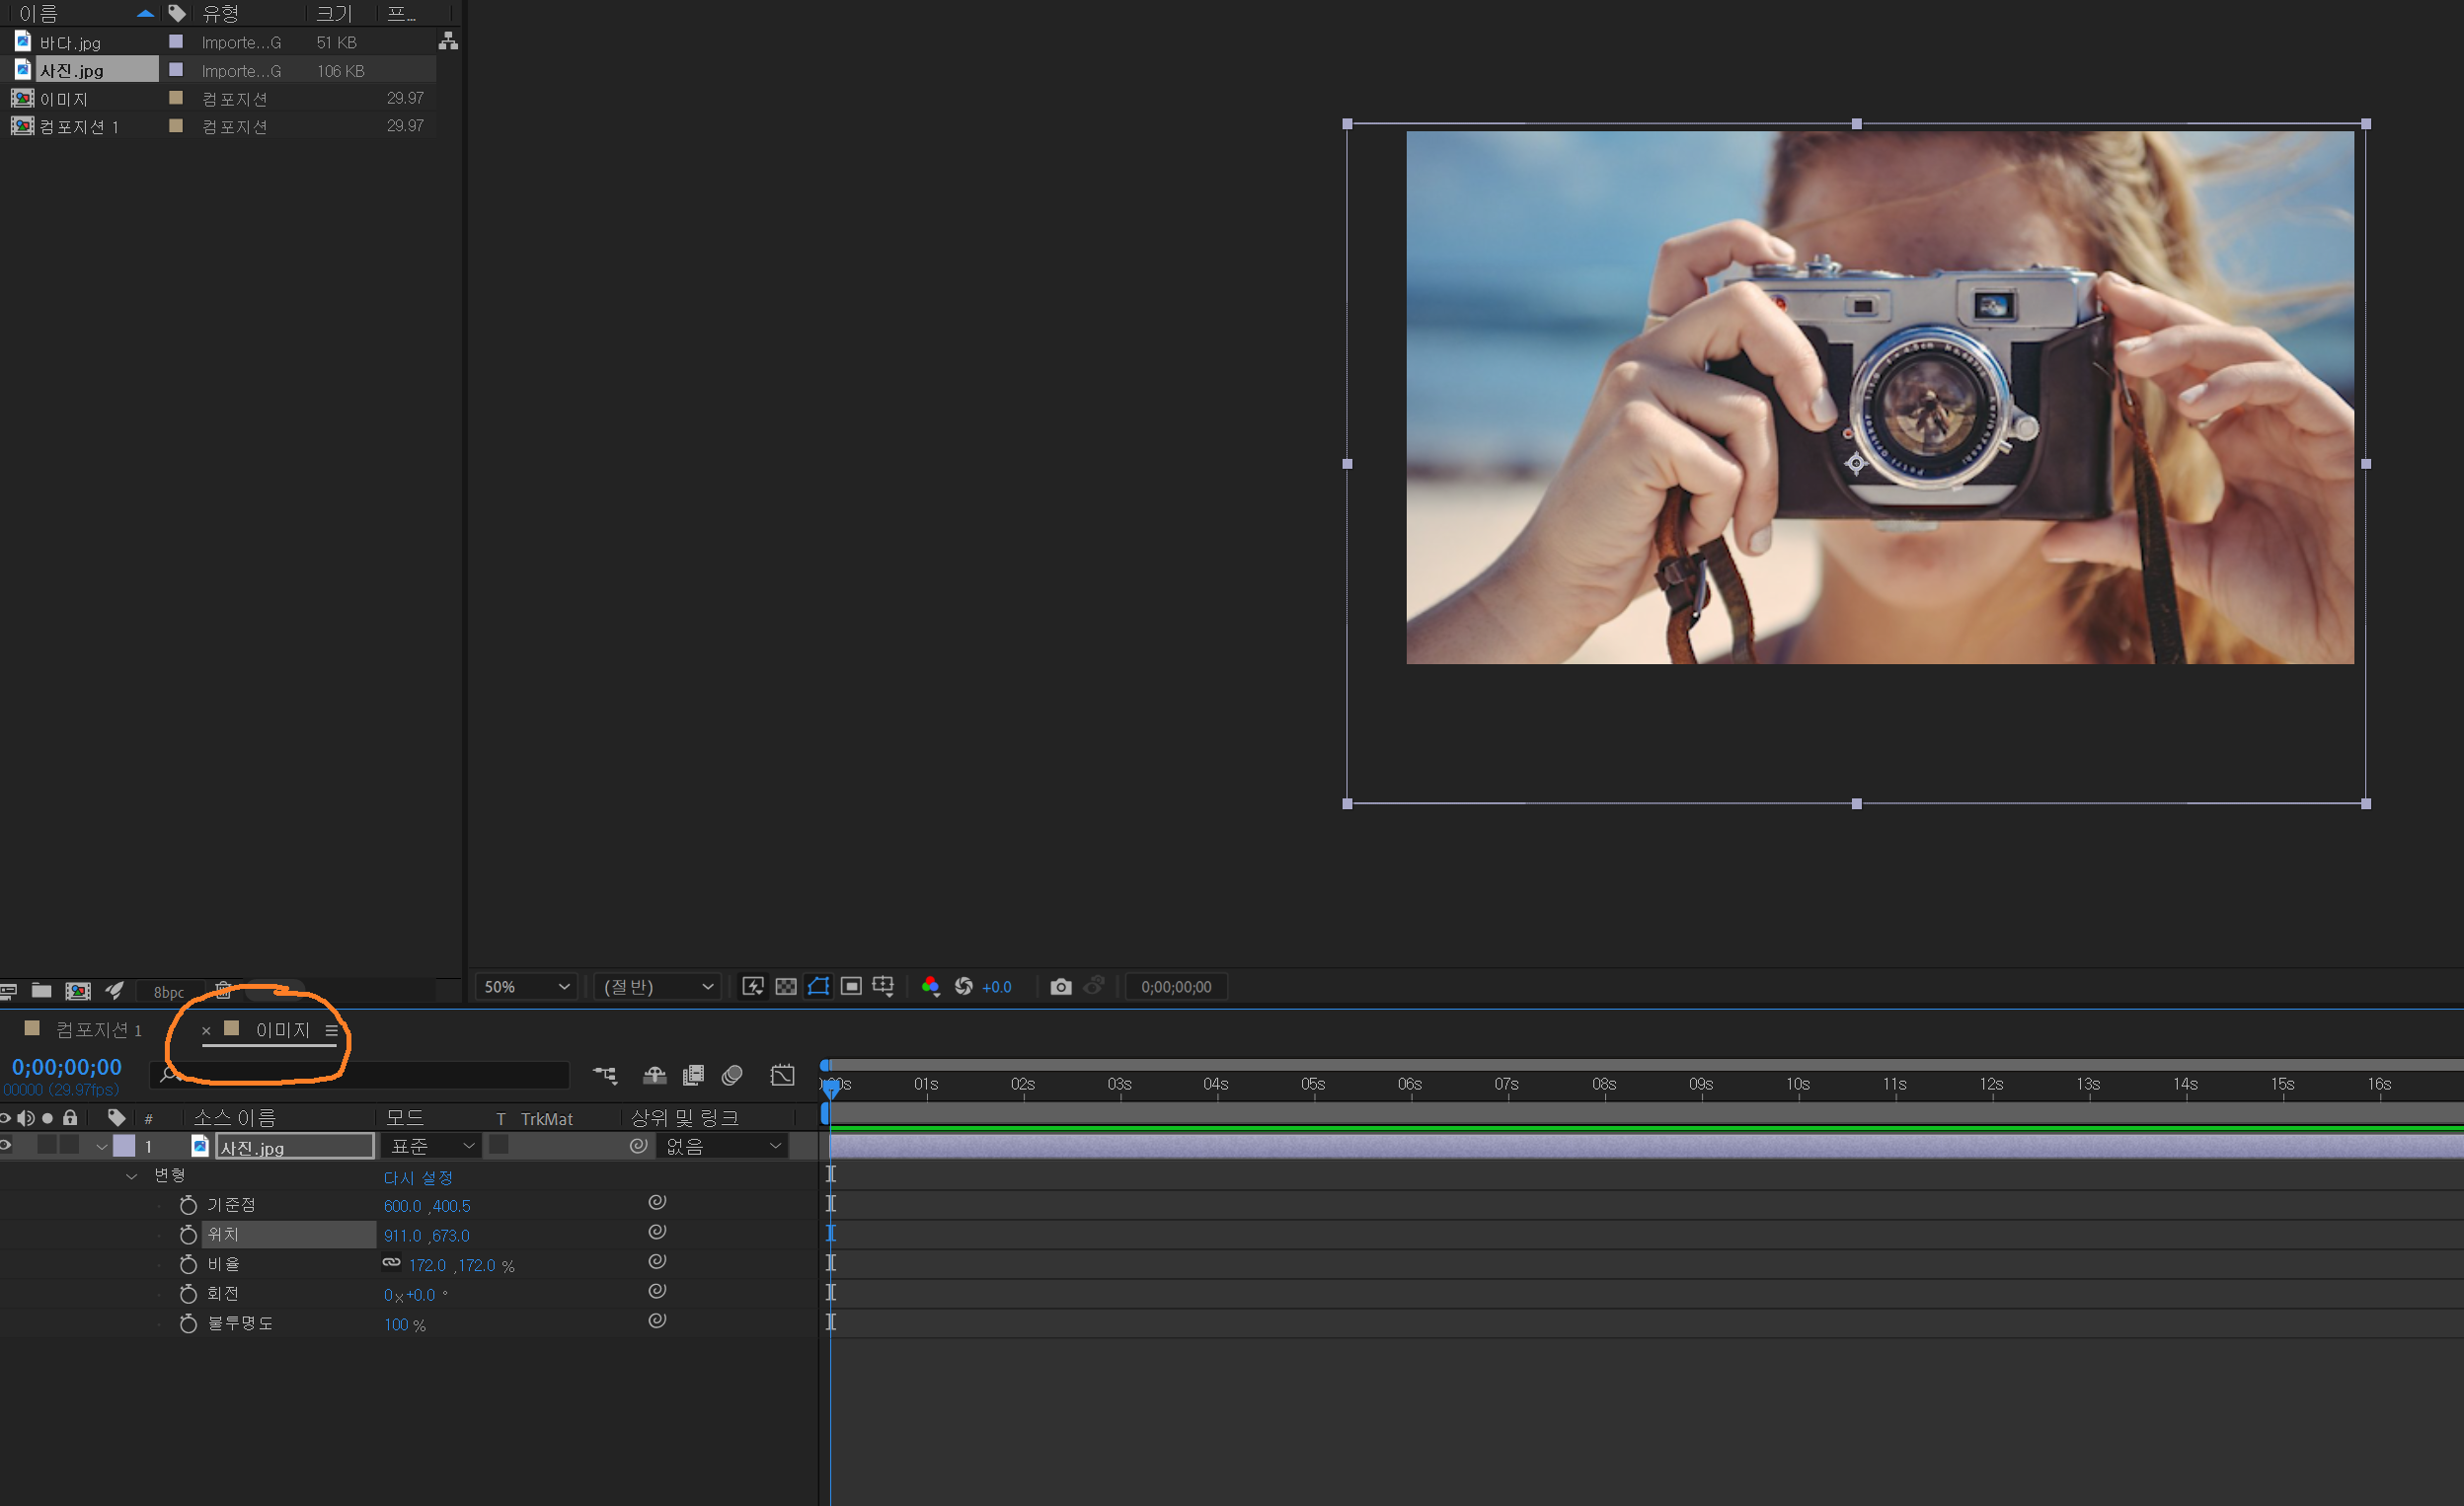The width and height of the screenshot is (2464, 1506).
Task: Toggle mask and shape path visibility
Action: point(818,987)
